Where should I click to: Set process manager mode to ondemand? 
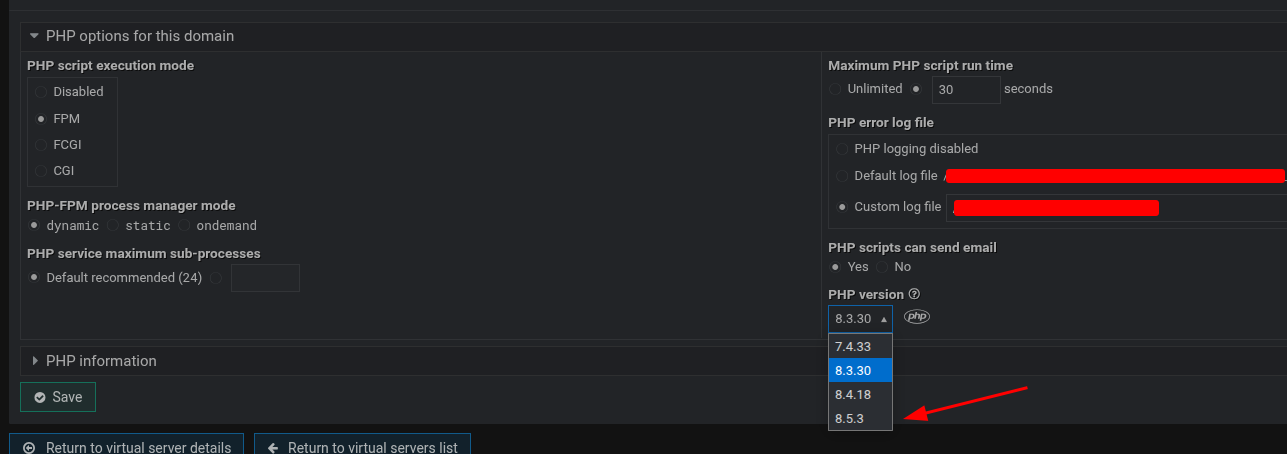[185, 226]
